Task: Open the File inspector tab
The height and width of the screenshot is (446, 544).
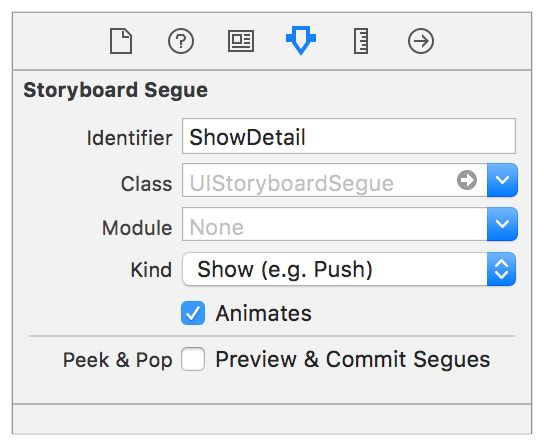Action: 121,41
